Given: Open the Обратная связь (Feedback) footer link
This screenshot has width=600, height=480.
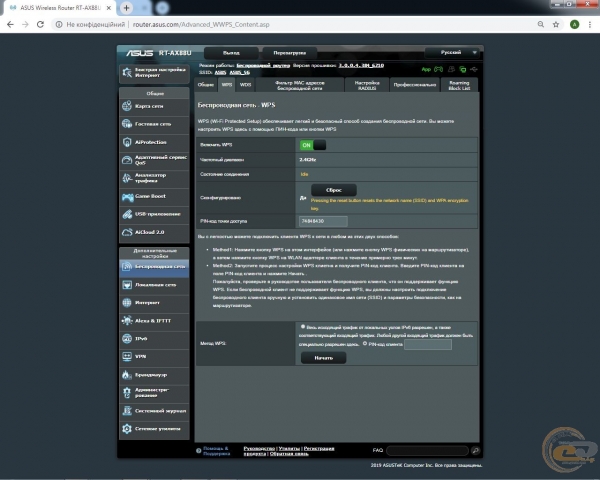Looking at the screenshot, I should click(x=289, y=454).
